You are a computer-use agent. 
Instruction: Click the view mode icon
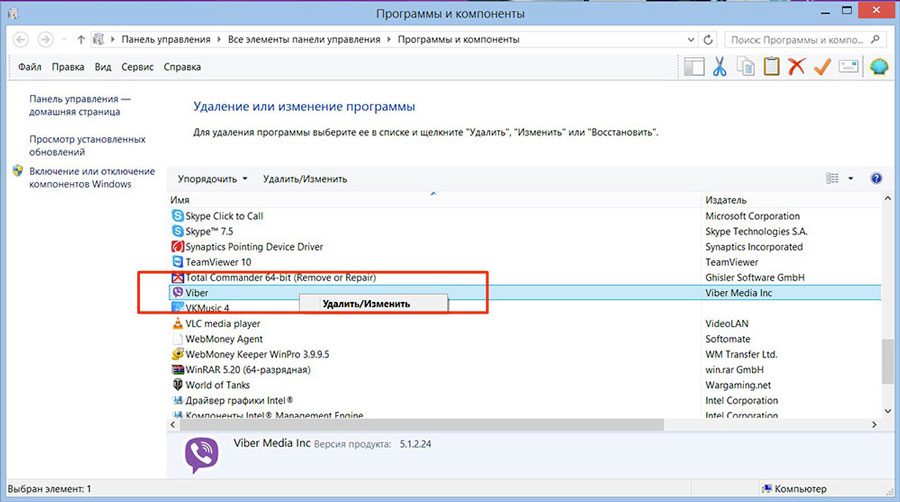832,178
